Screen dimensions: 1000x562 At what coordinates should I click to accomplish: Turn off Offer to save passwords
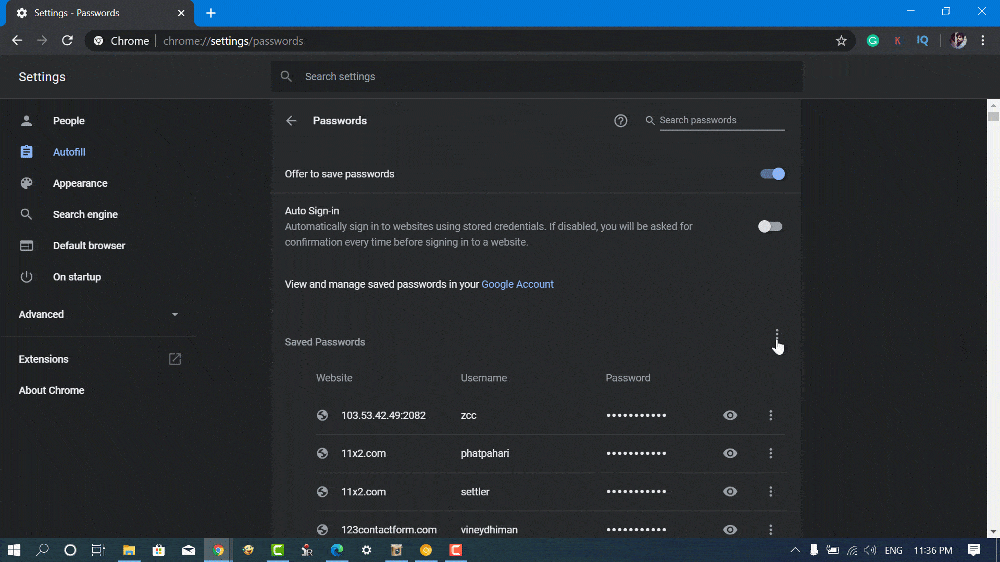pyautogui.click(x=772, y=174)
